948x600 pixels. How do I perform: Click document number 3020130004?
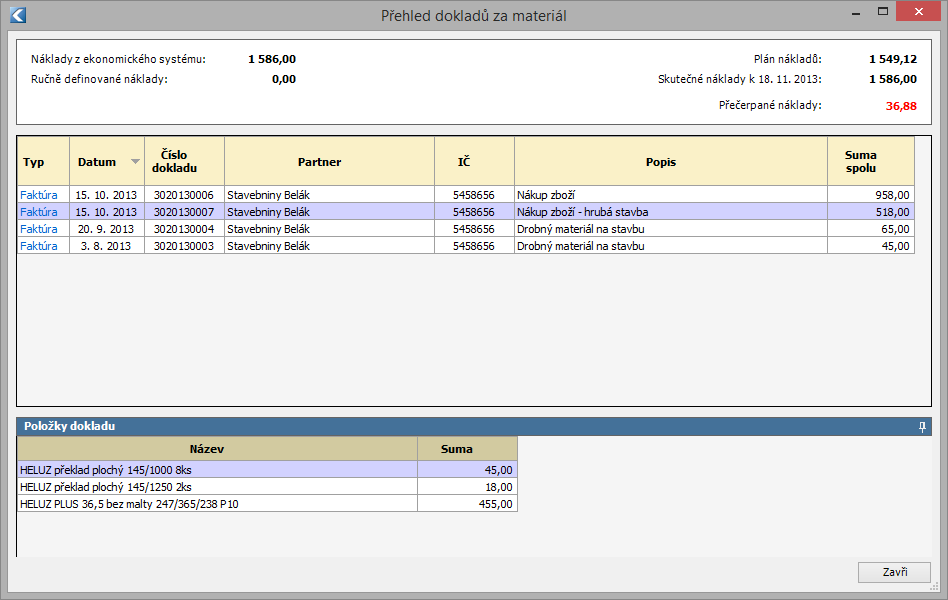(x=184, y=229)
